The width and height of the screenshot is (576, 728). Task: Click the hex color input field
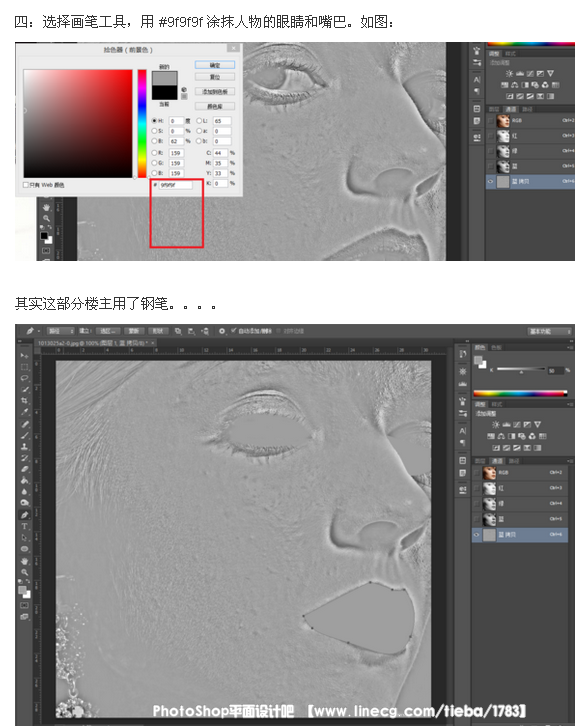pos(175,184)
